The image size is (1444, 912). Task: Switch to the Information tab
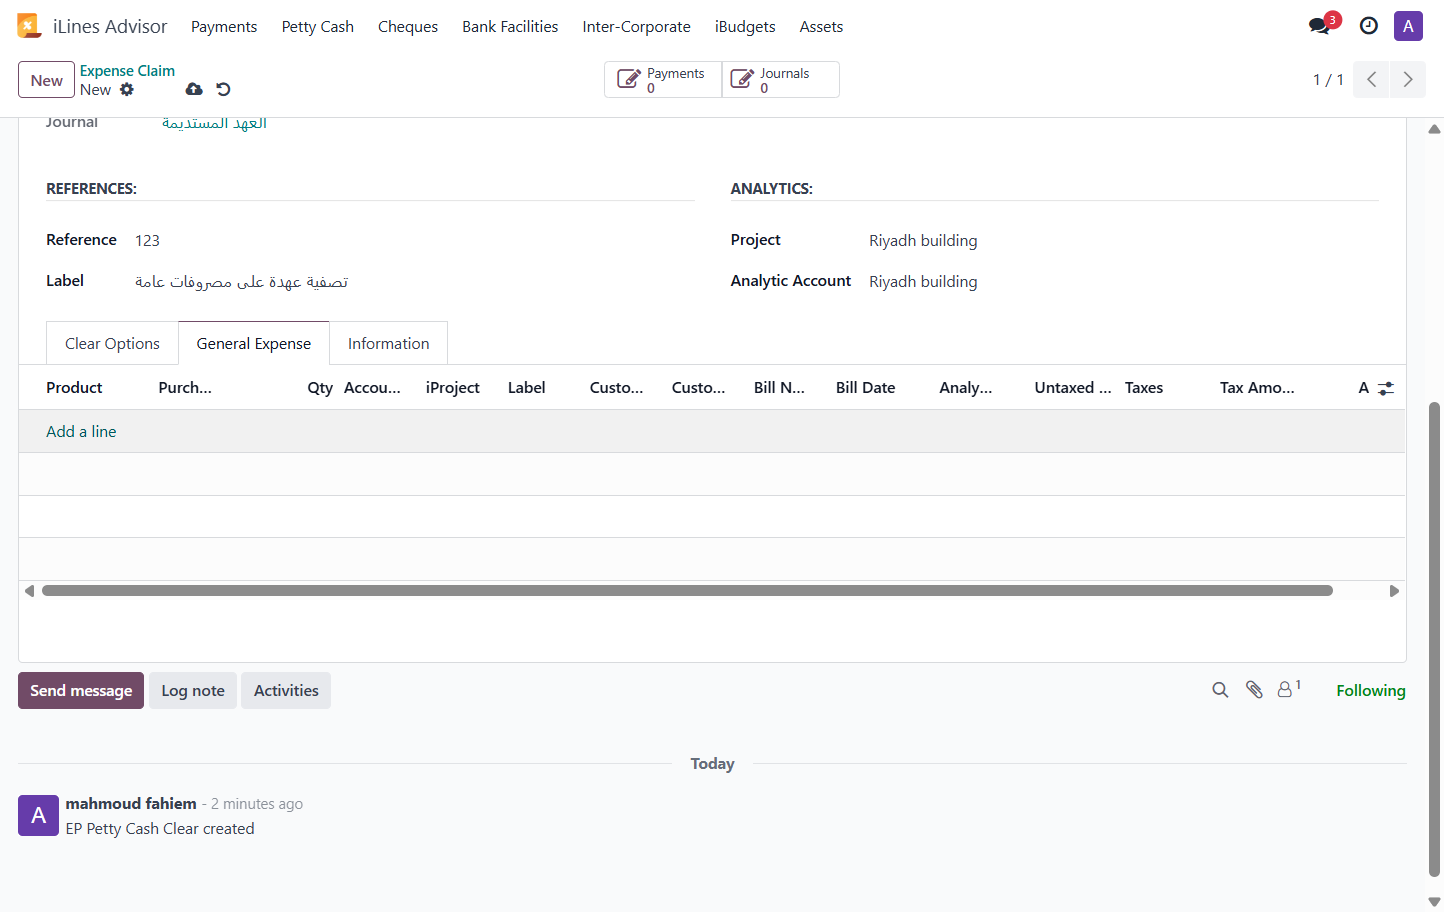tap(389, 343)
